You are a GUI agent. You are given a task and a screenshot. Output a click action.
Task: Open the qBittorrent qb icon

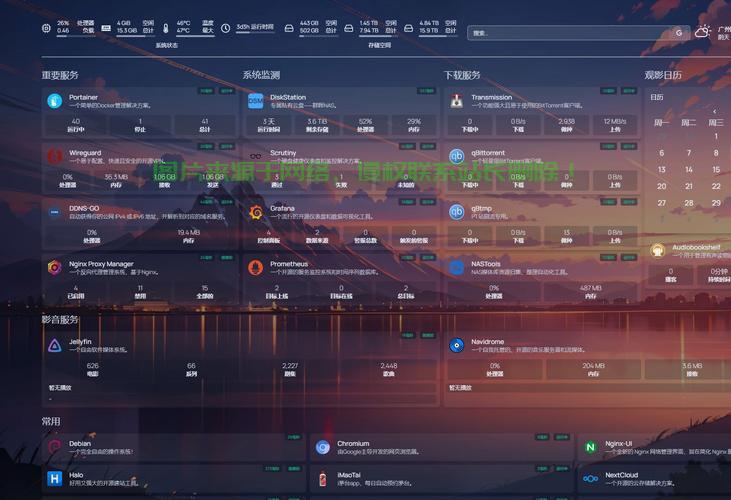click(456, 157)
